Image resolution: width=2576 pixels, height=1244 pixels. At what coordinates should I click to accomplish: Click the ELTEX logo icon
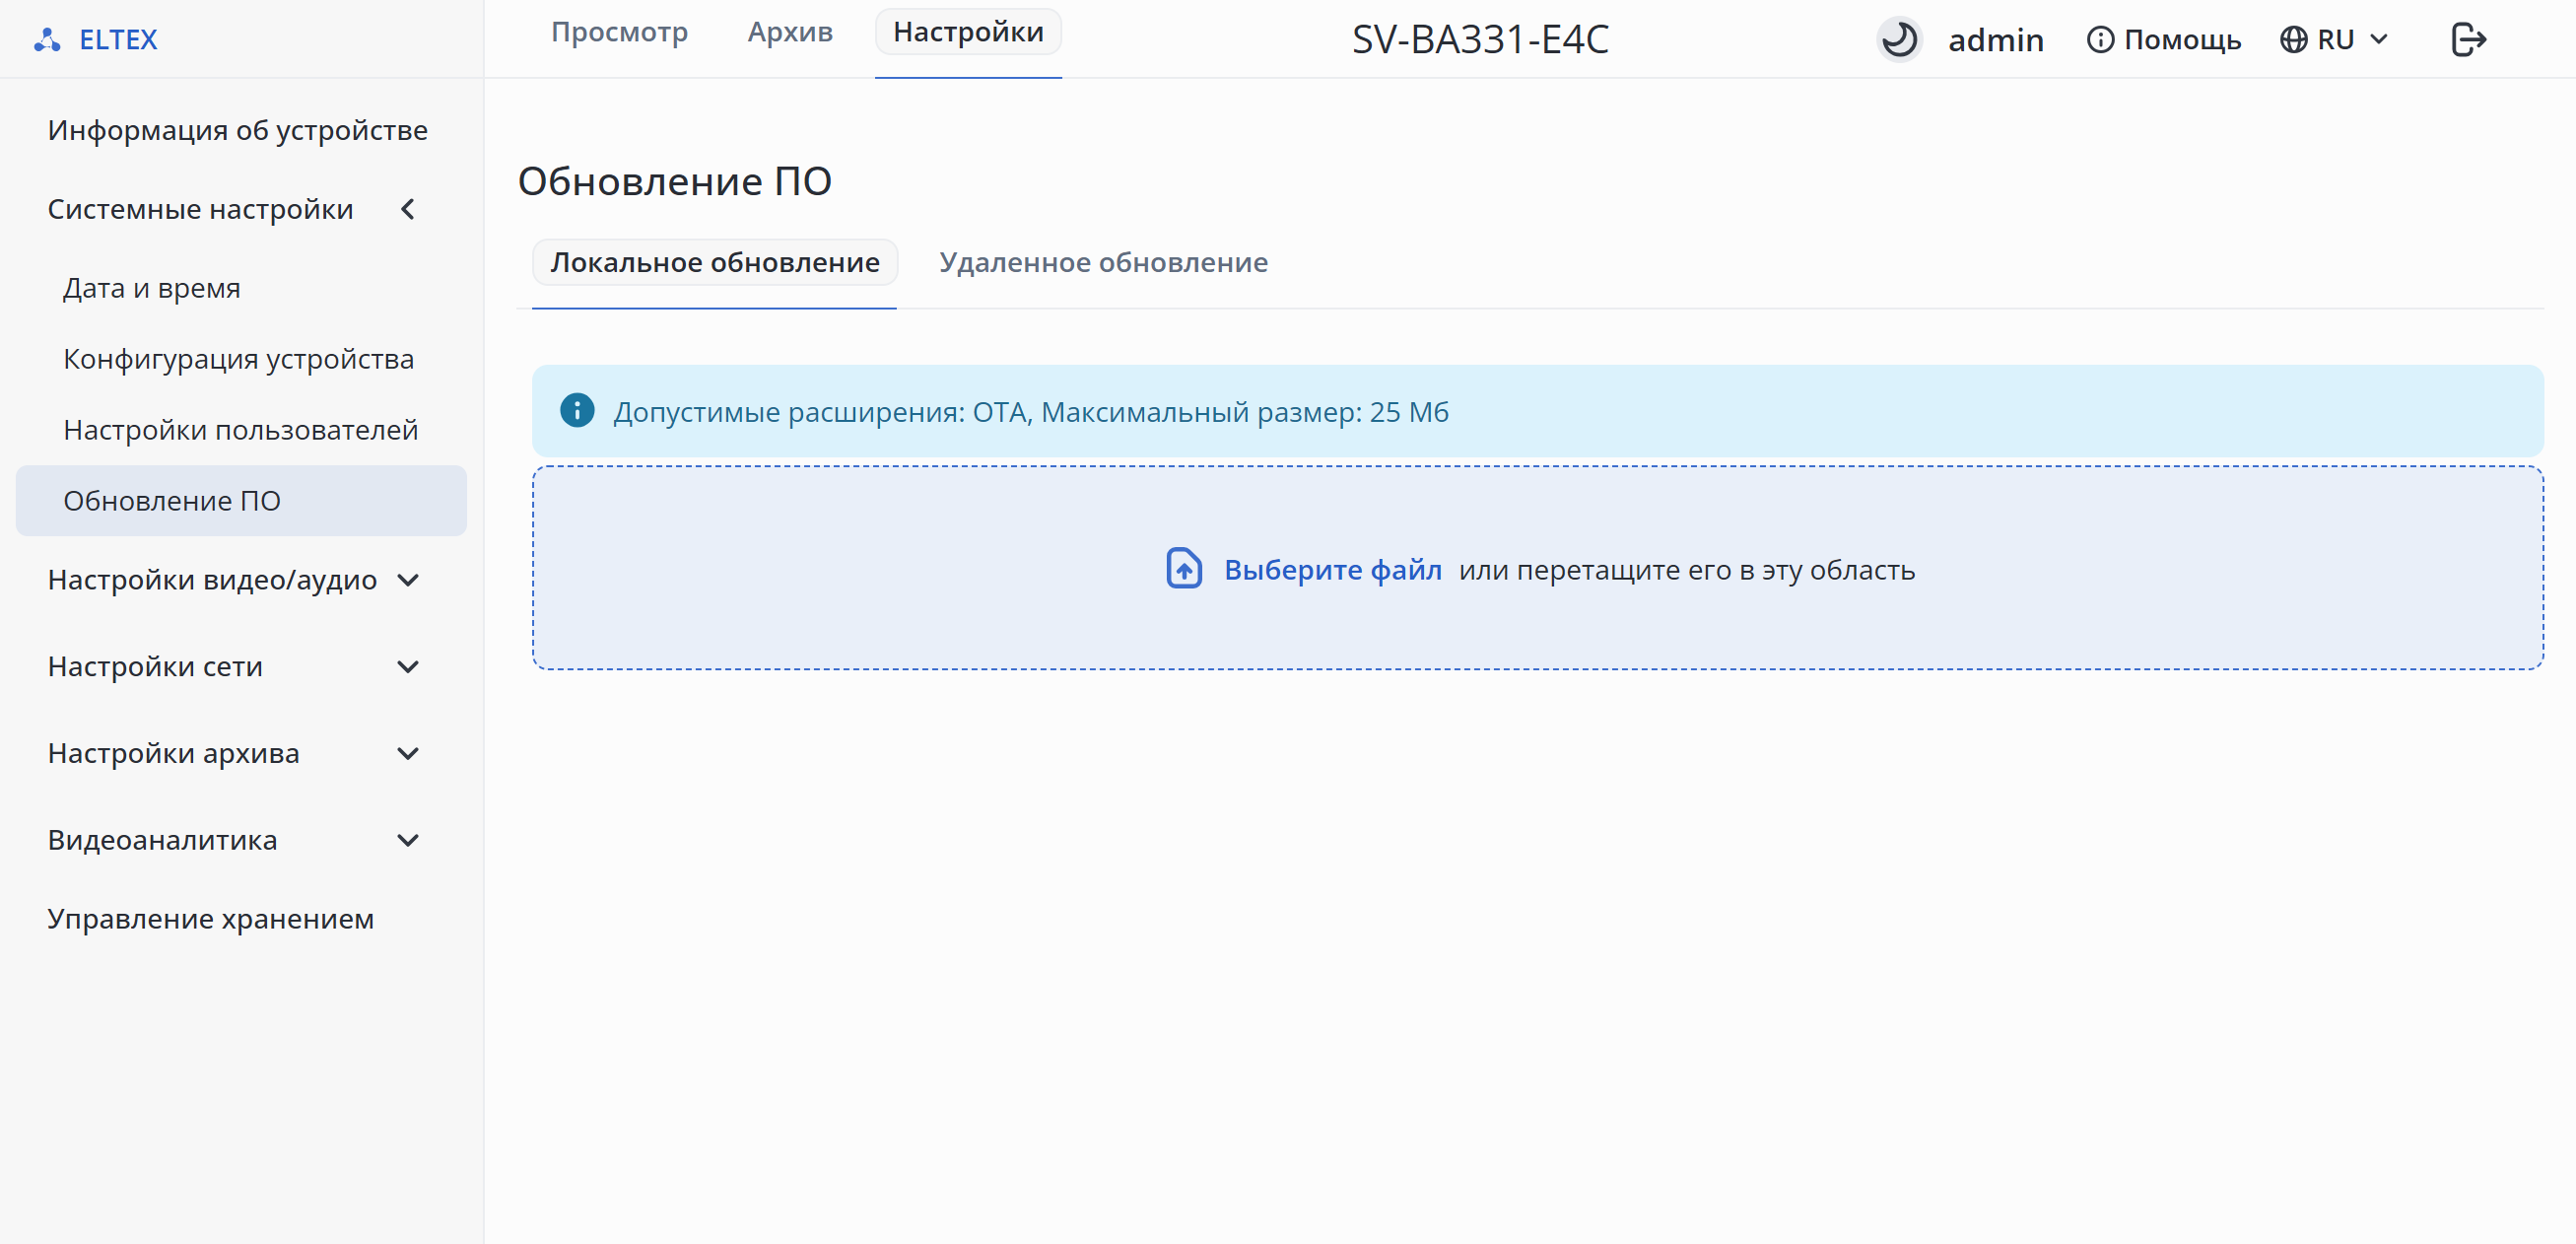[x=47, y=40]
